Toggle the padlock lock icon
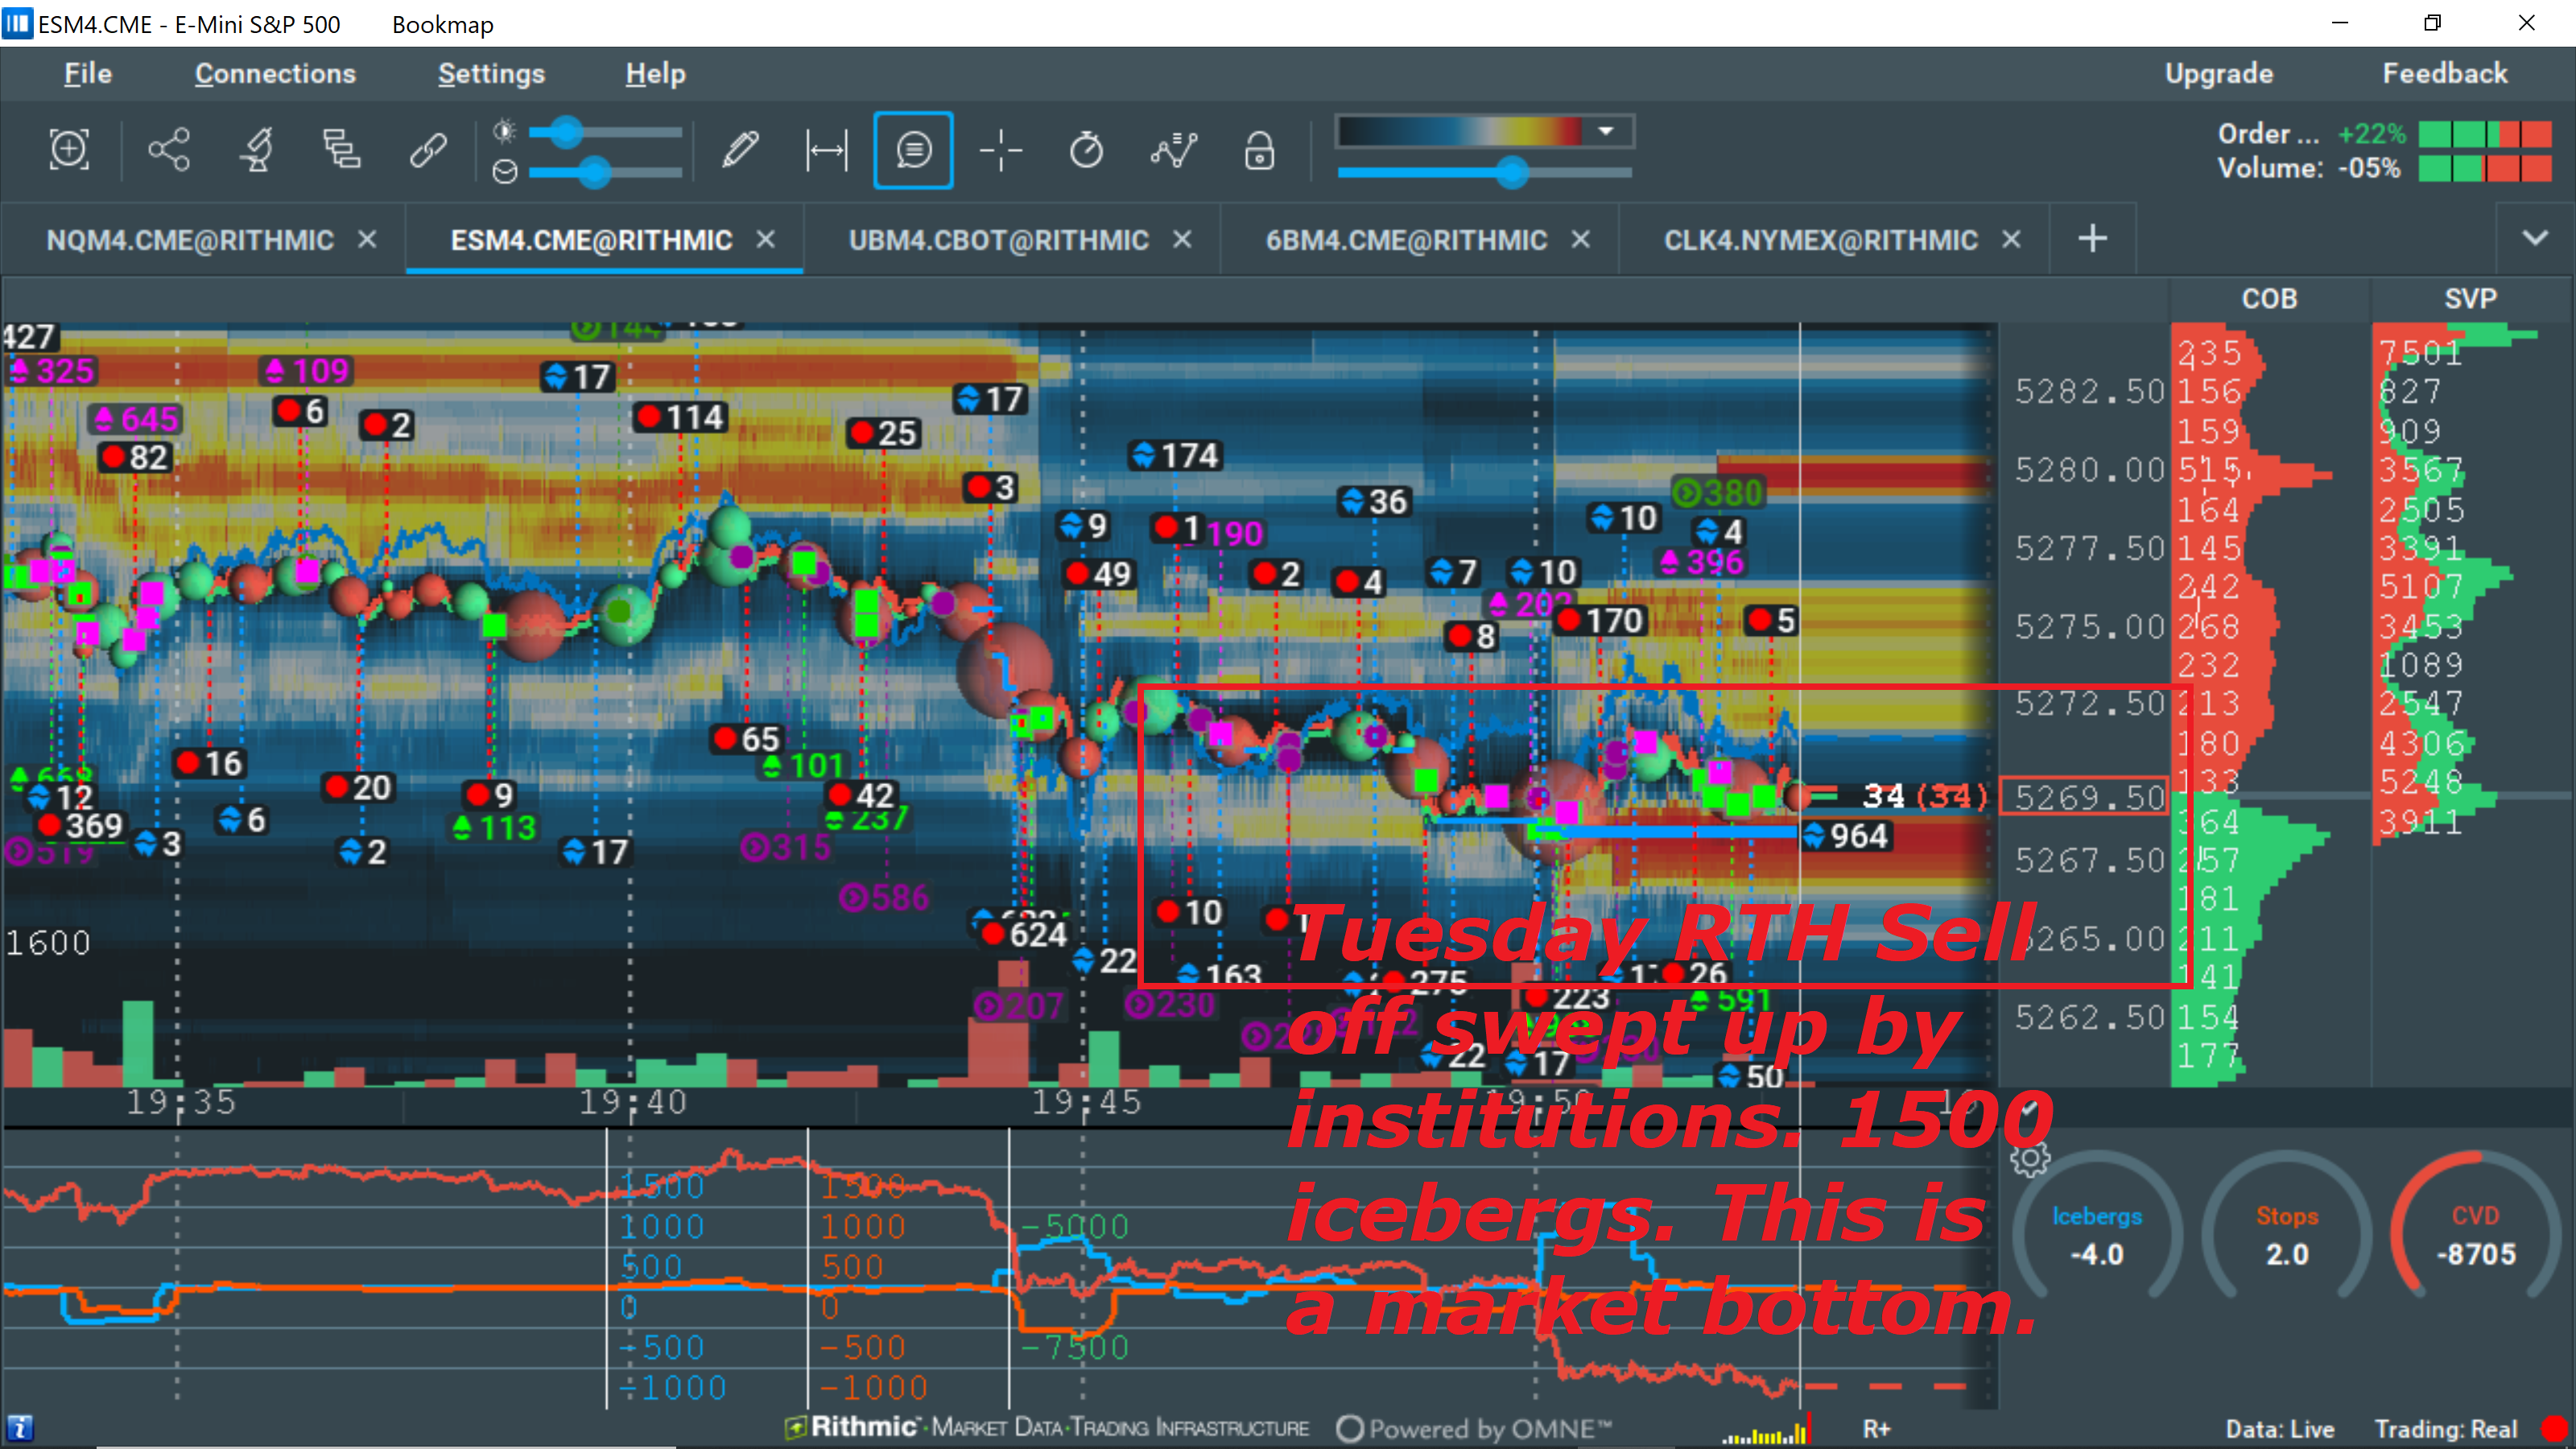 (1259, 150)
